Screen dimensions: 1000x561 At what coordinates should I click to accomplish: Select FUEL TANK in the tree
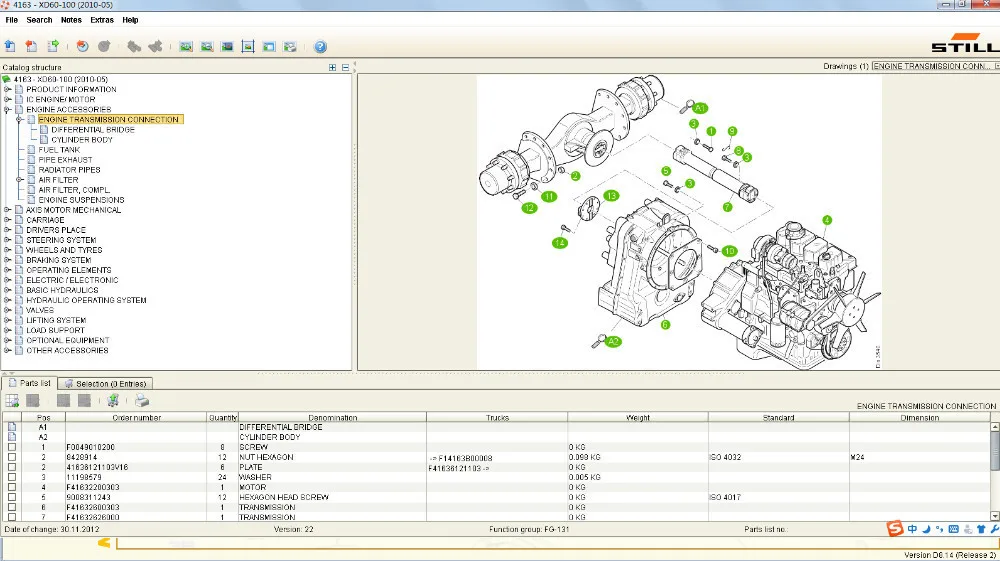[59, 150]
